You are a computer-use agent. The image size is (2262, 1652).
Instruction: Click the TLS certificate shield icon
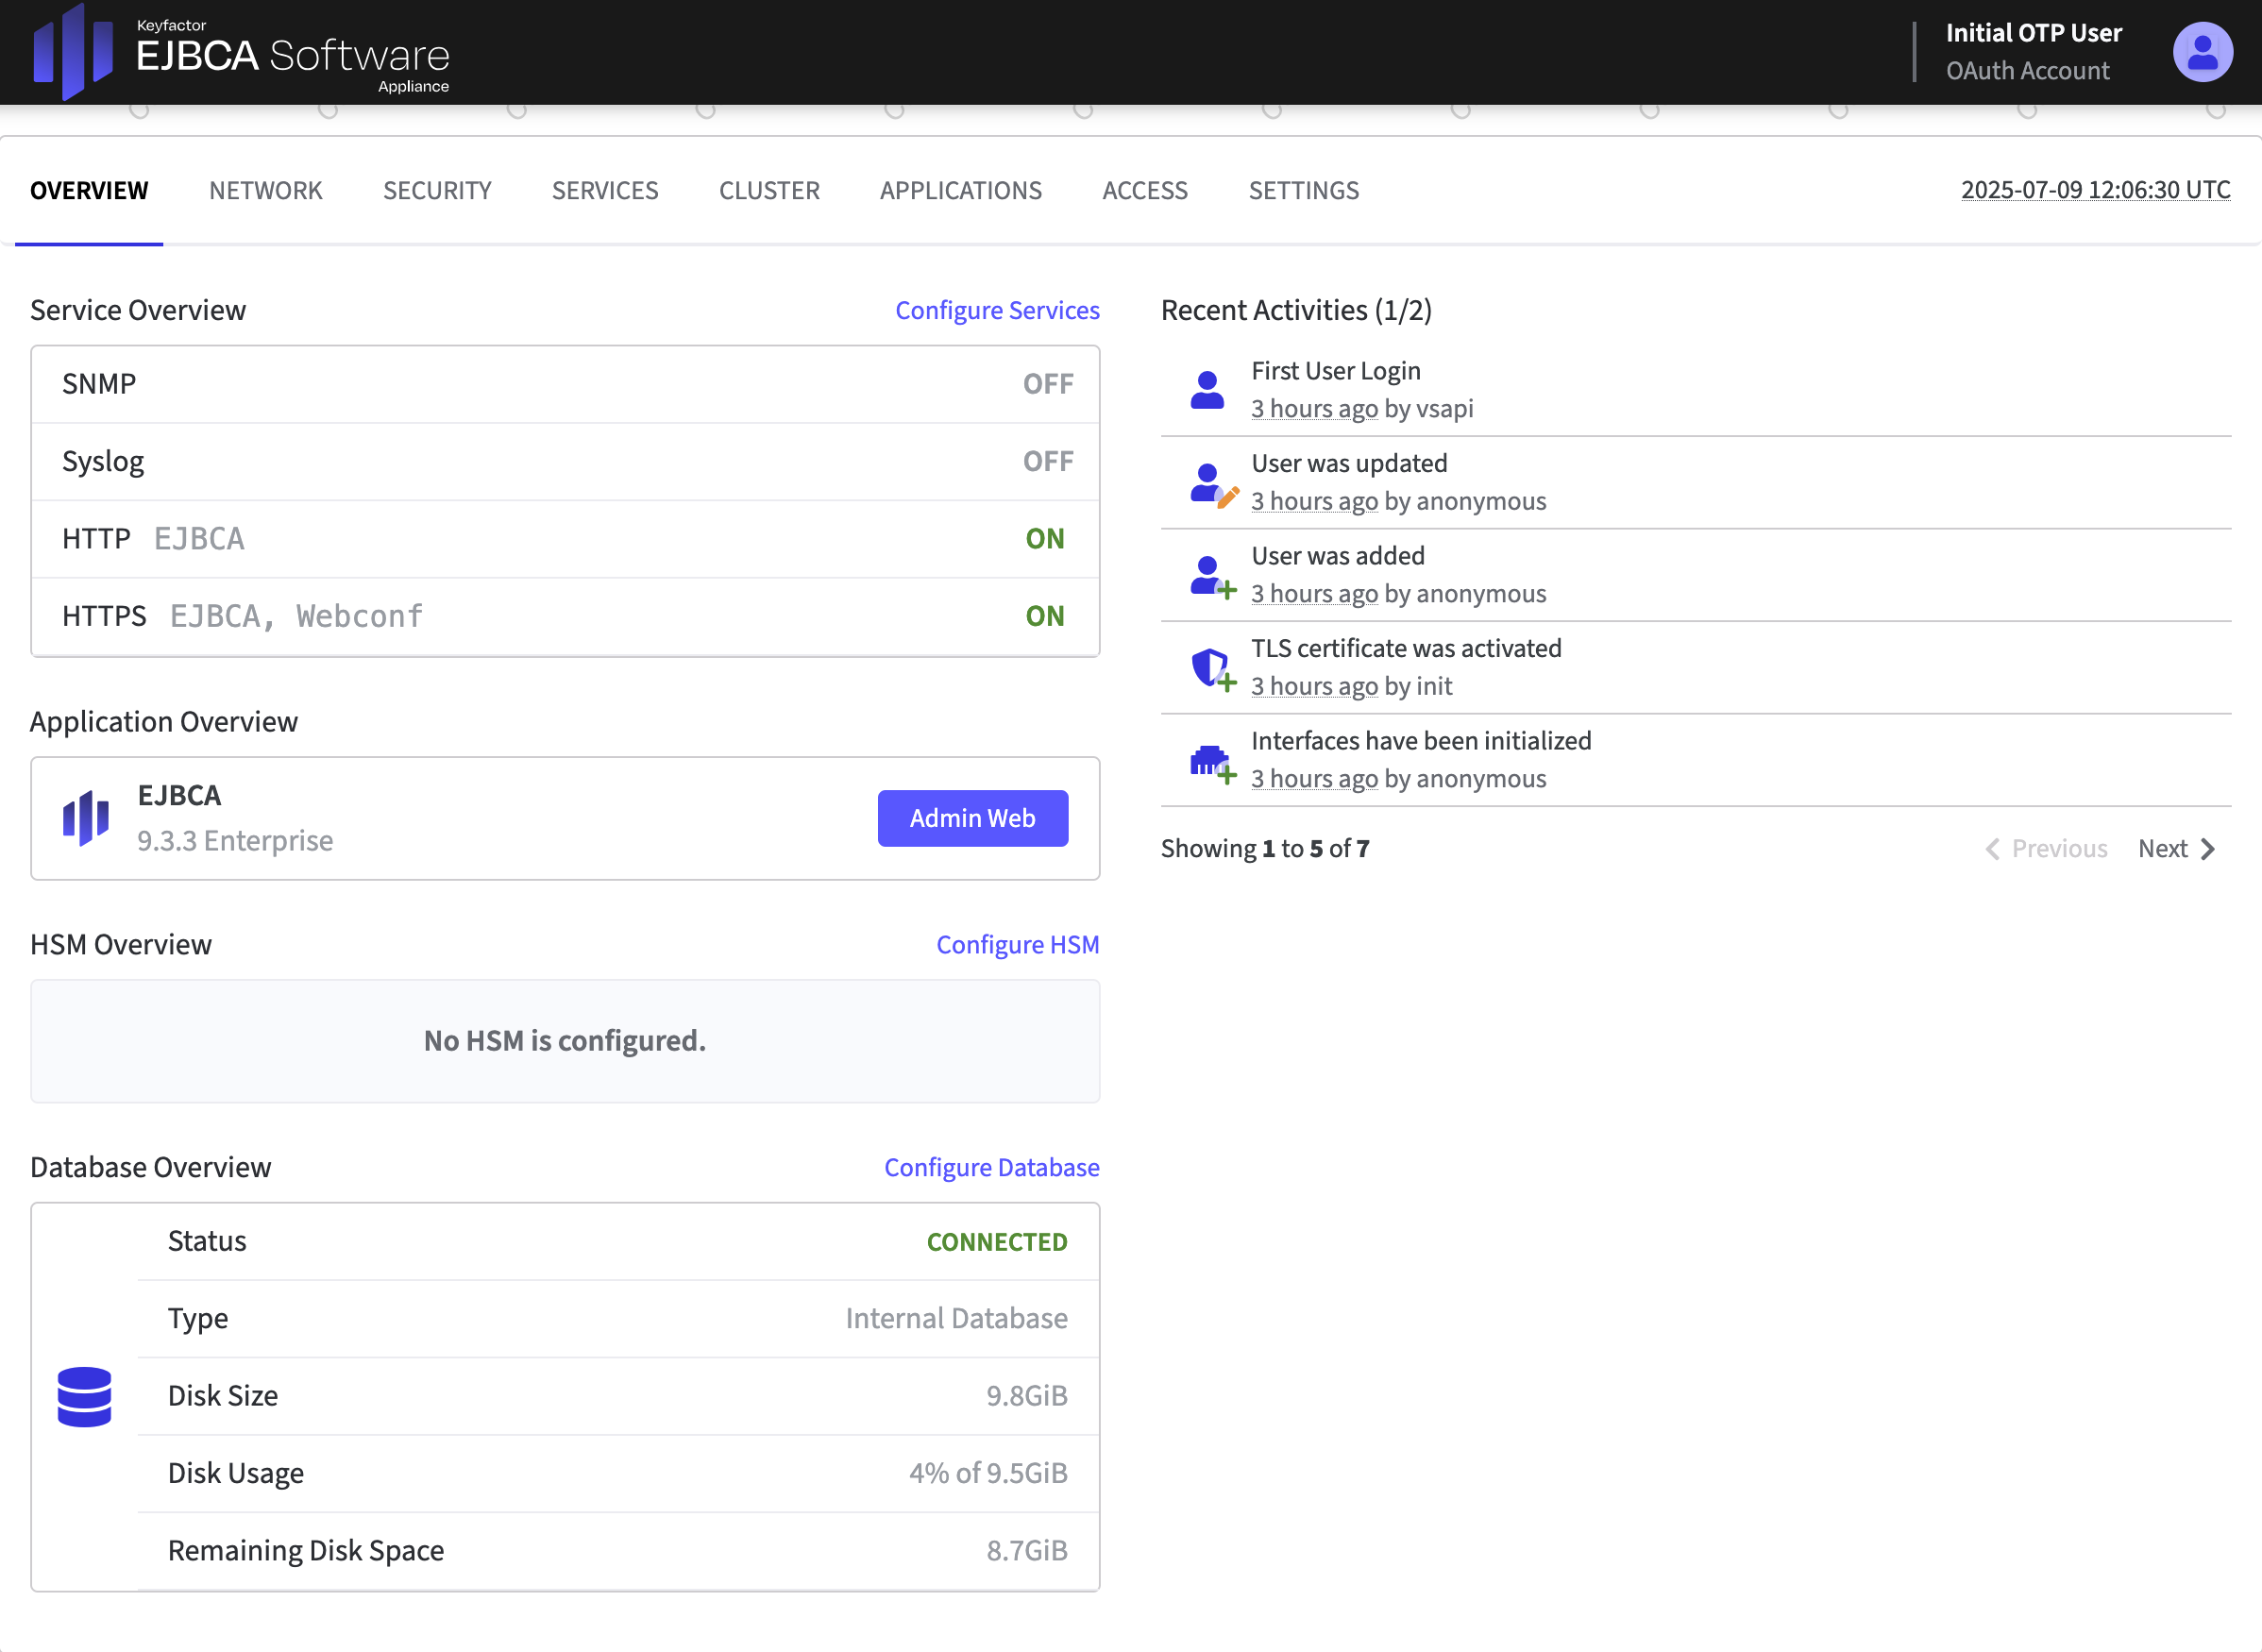pos(1212,668)
